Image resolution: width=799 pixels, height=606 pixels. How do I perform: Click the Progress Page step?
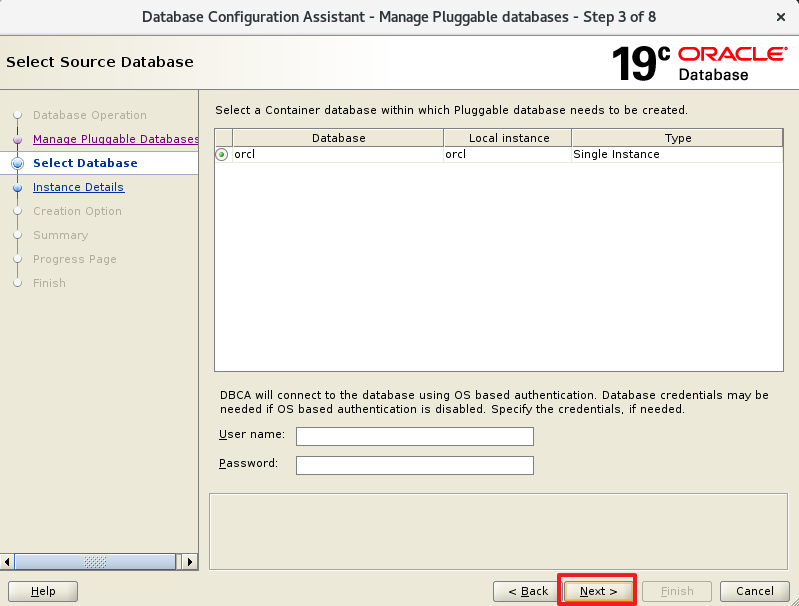tap(75, 259)
